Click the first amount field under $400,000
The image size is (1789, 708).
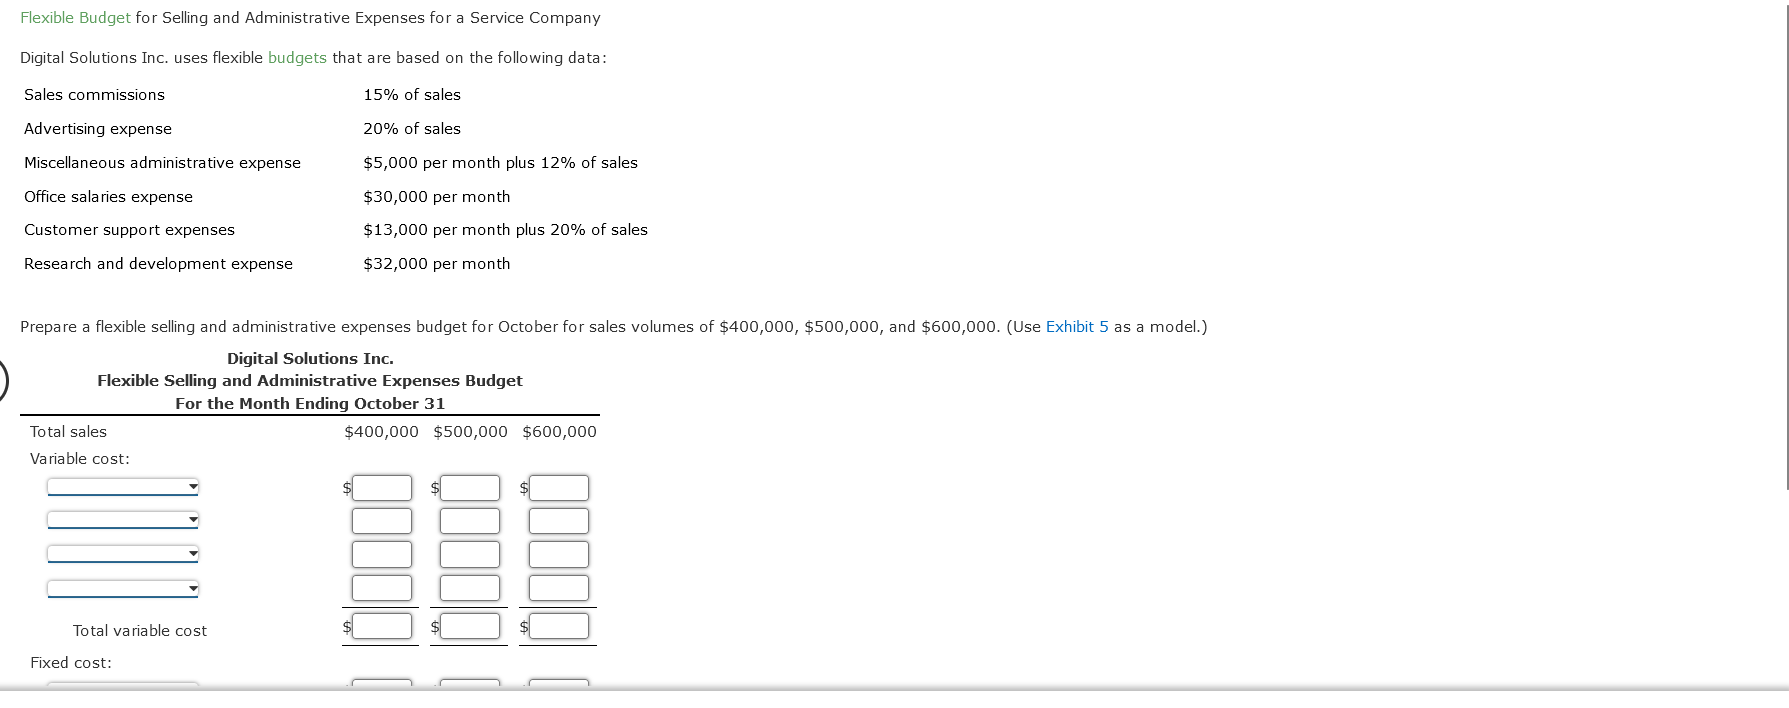pos(381,487)
